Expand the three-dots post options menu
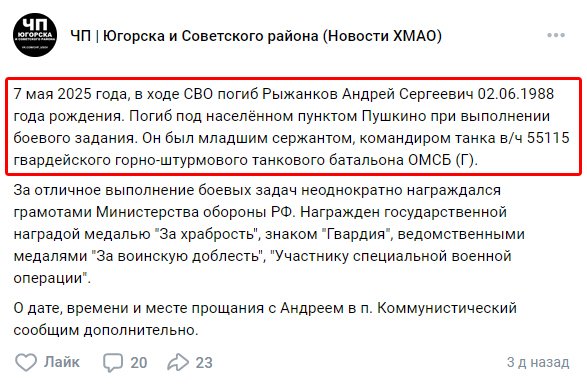 [556, 35]
